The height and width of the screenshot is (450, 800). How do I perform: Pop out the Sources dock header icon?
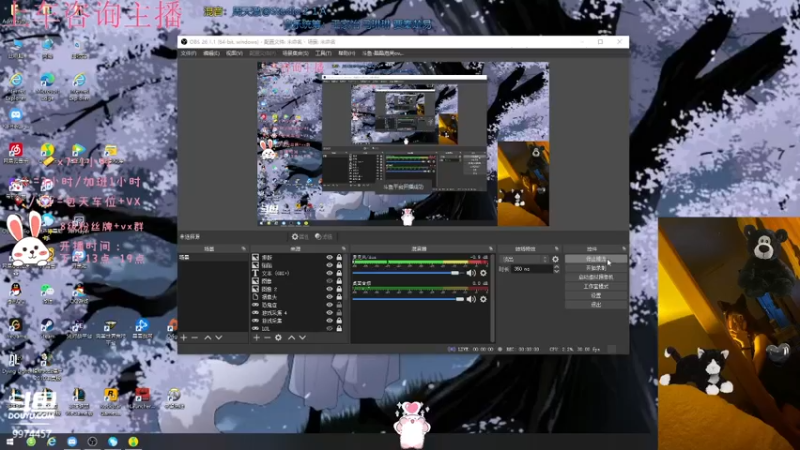pos(343,249)
